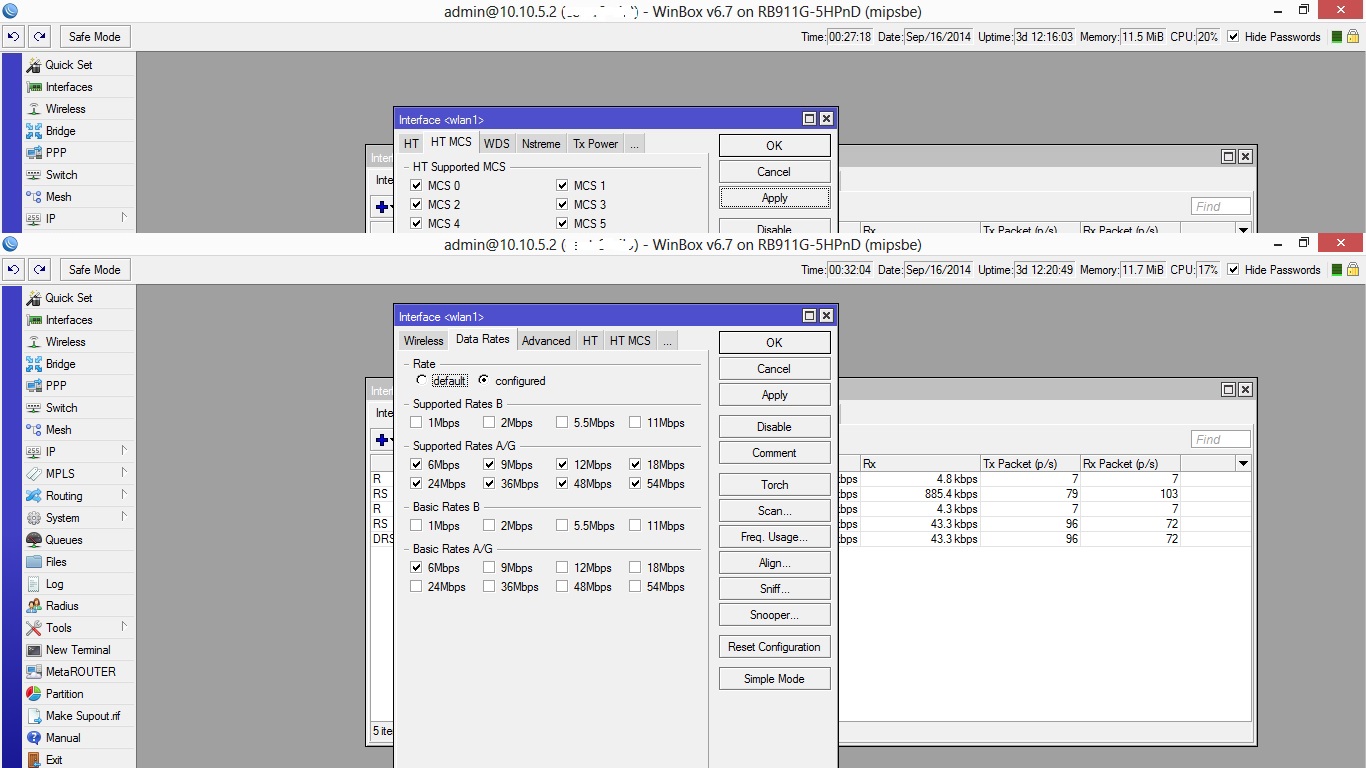Image resolution: width=1366 pixels, height=768 pixels.
Task: Open the Queues icon in the sidebar
Action: [x=34, y=540]
